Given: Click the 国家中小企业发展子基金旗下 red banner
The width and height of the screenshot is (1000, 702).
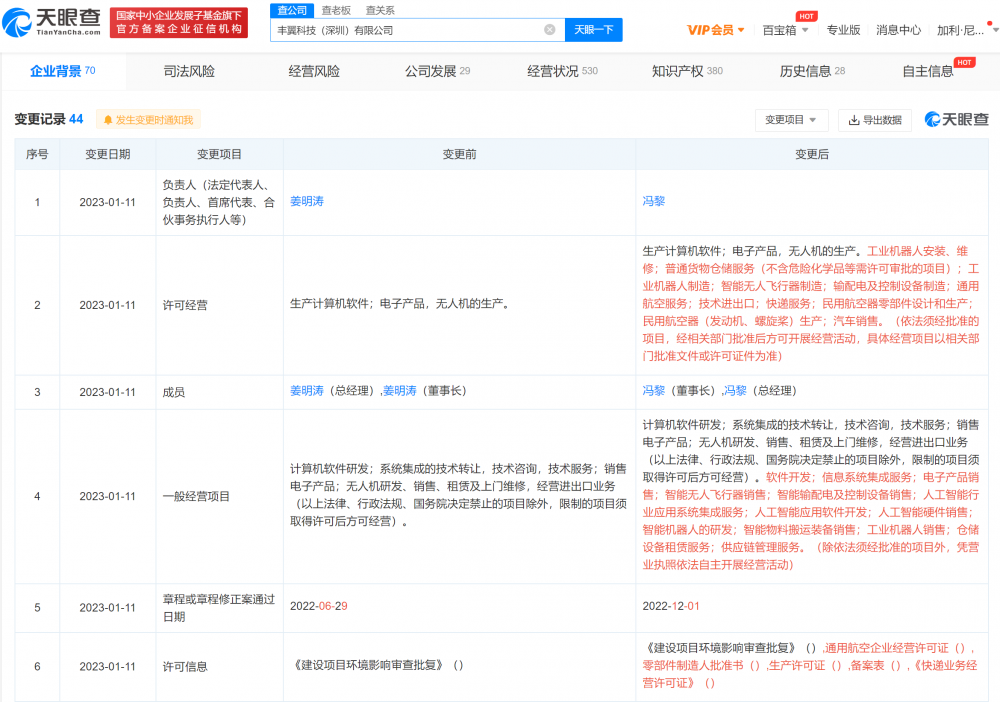Looking at the screenshot, I should (x=179, y=23).
